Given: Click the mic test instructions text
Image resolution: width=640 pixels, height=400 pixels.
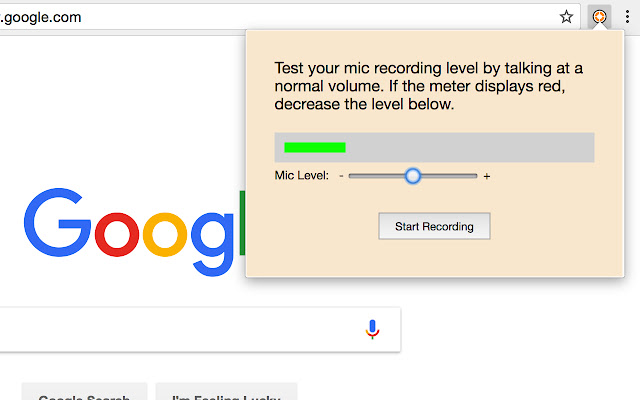Looking at the screenshot, I should pos(429,86).
